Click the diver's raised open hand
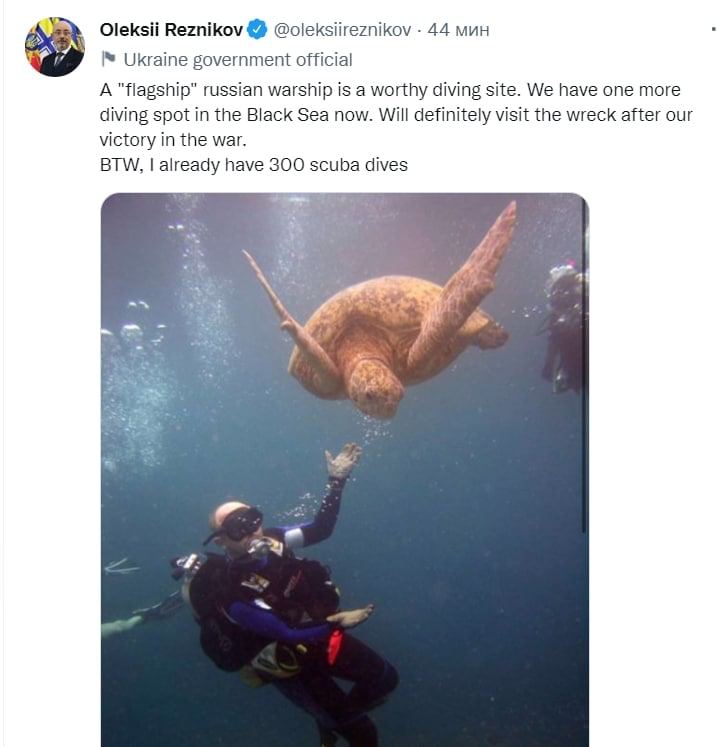The width and height of the screenshot is (717, 747). click(343, 460)
